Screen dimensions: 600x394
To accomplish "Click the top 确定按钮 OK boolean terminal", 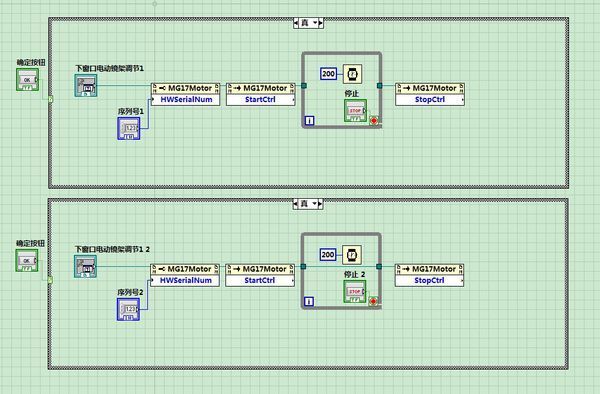I will pyautogui.click(x=27, y=80).
